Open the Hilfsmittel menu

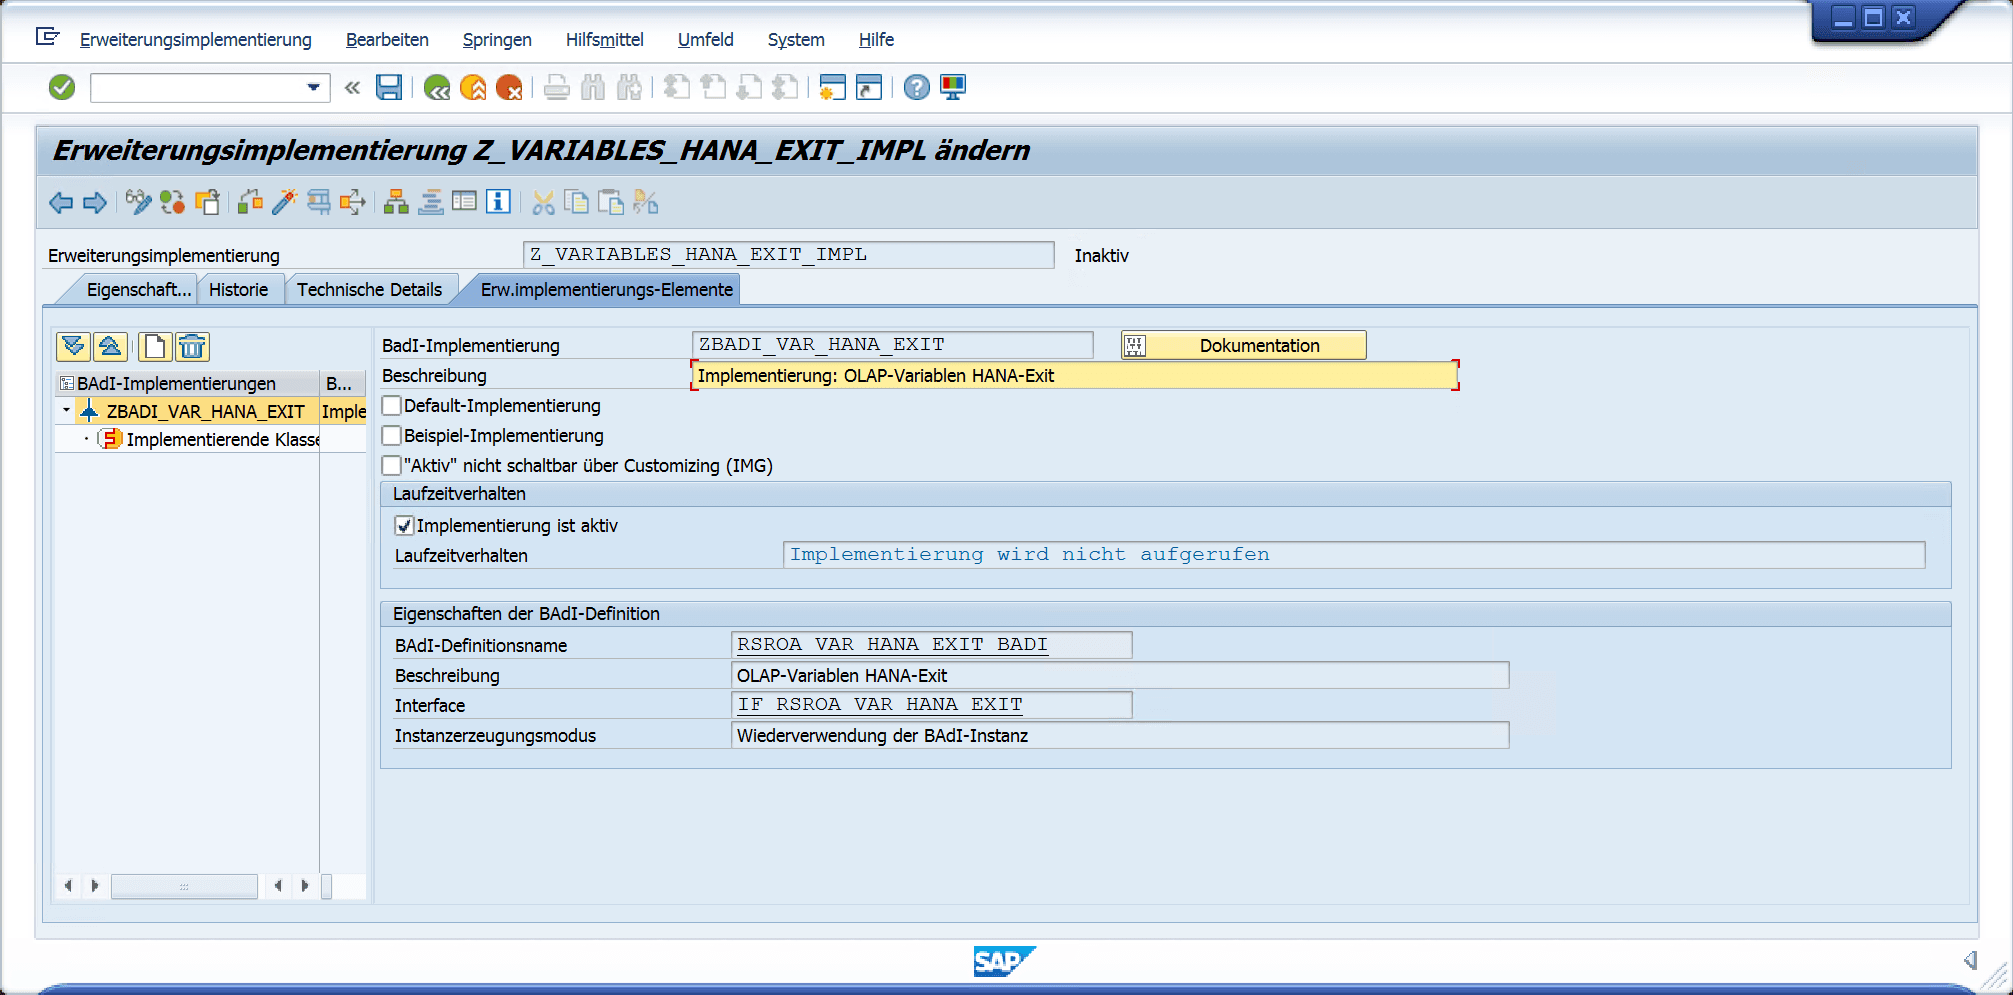tap(604, 40)
